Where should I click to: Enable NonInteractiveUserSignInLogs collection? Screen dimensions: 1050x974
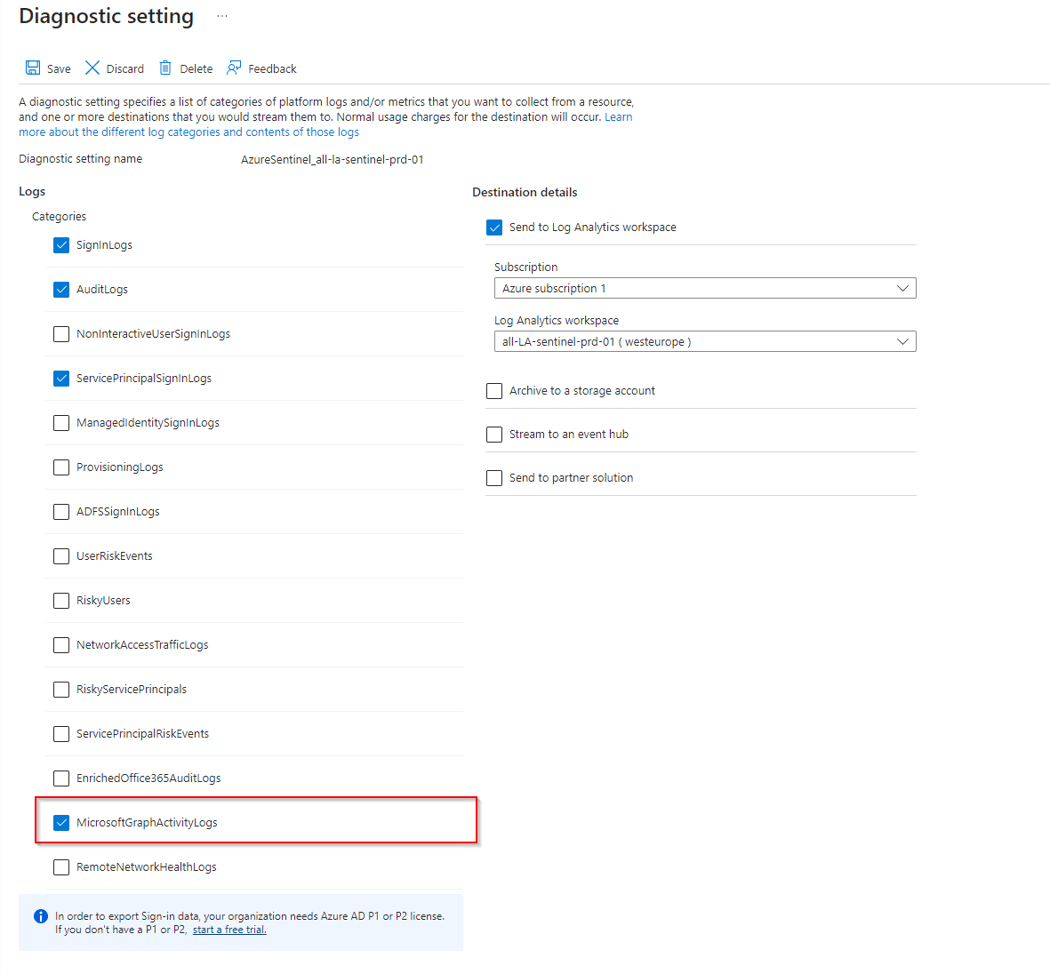point(61,333)
